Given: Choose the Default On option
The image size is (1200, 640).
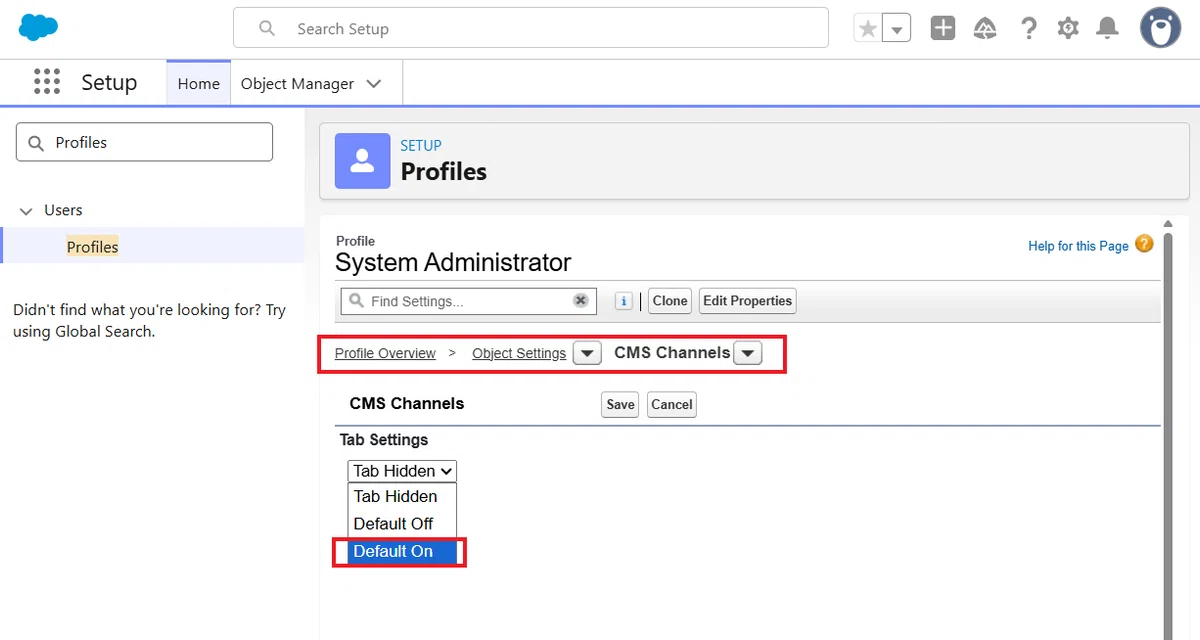Looking at the screenshot, I should 402,551.
